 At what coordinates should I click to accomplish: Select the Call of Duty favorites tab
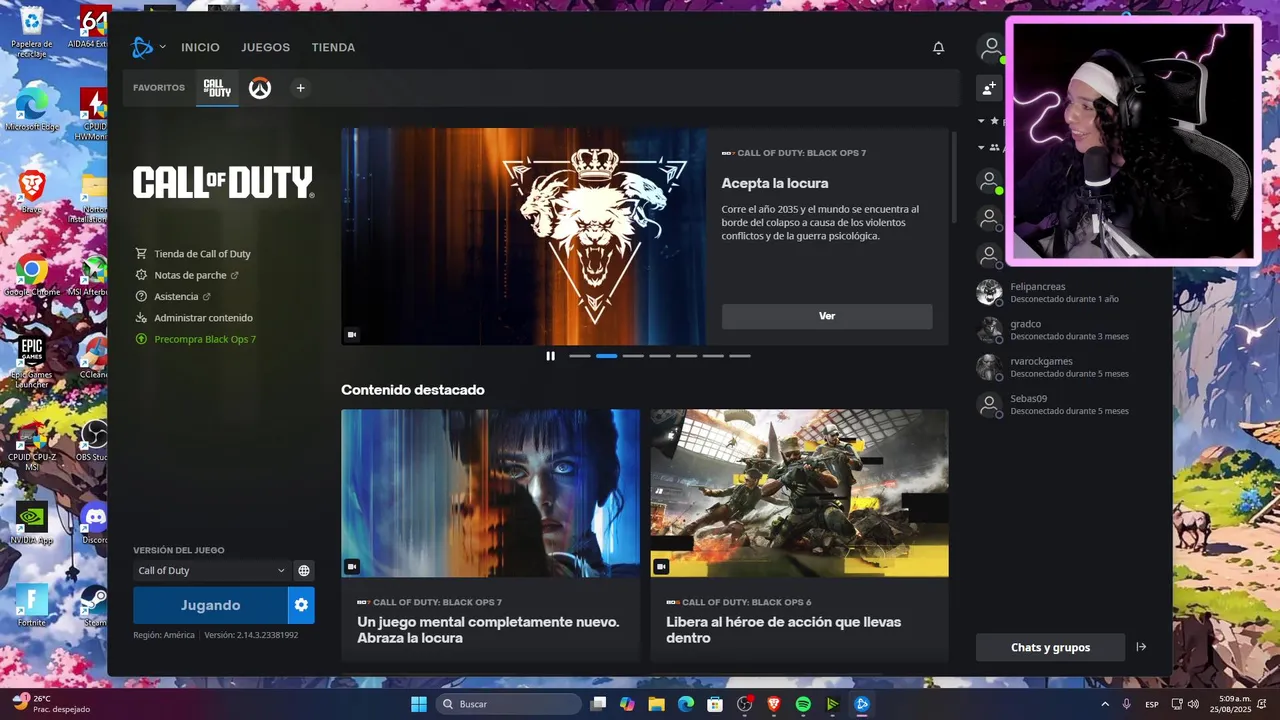(217, 88)
